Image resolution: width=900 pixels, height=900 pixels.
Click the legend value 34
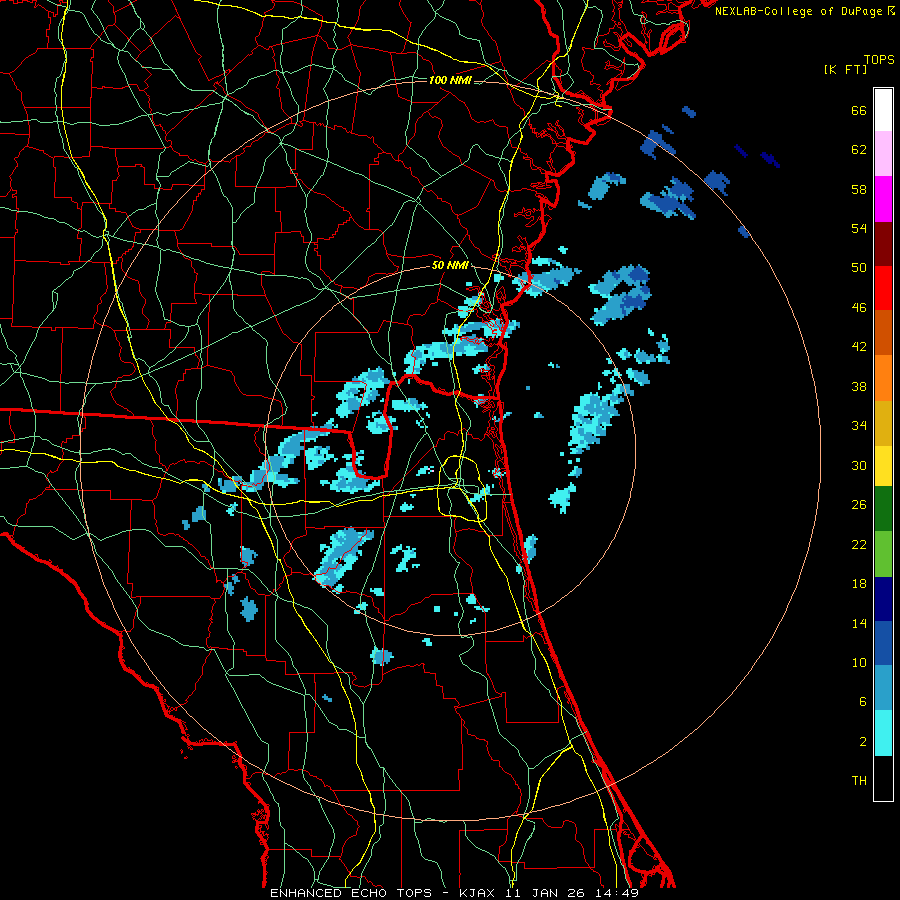point(859,426)
